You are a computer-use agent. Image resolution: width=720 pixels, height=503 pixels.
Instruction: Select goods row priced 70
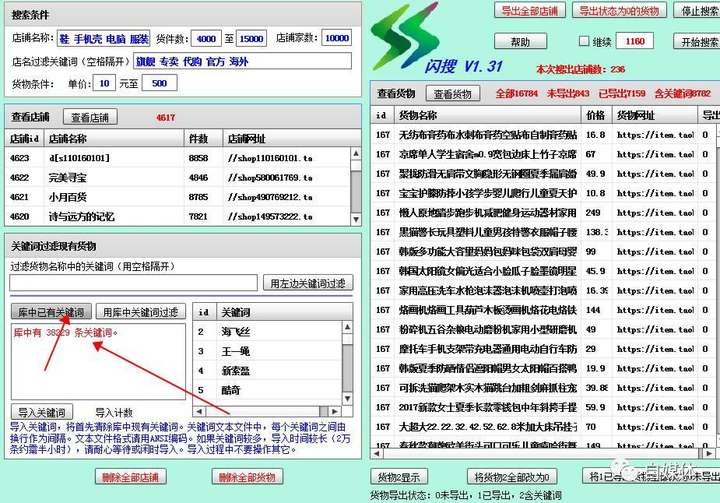(x=543, y=427)
